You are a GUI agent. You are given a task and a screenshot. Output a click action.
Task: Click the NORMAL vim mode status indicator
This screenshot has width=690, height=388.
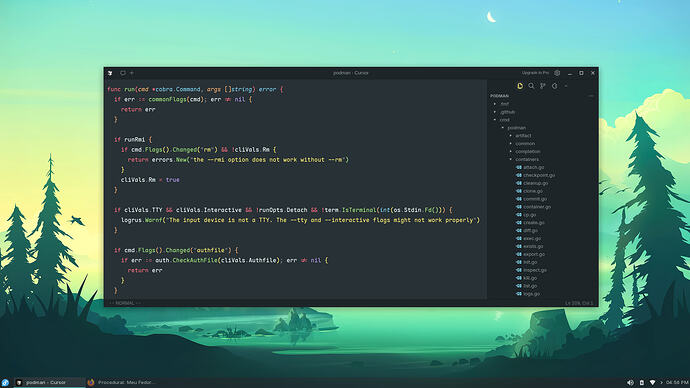point(125,303)
